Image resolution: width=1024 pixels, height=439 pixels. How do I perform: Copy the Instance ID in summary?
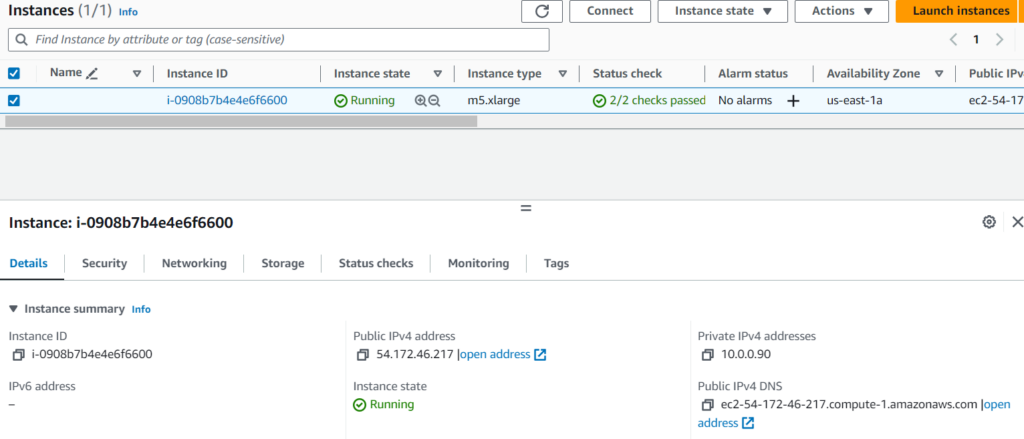(19, 355)
